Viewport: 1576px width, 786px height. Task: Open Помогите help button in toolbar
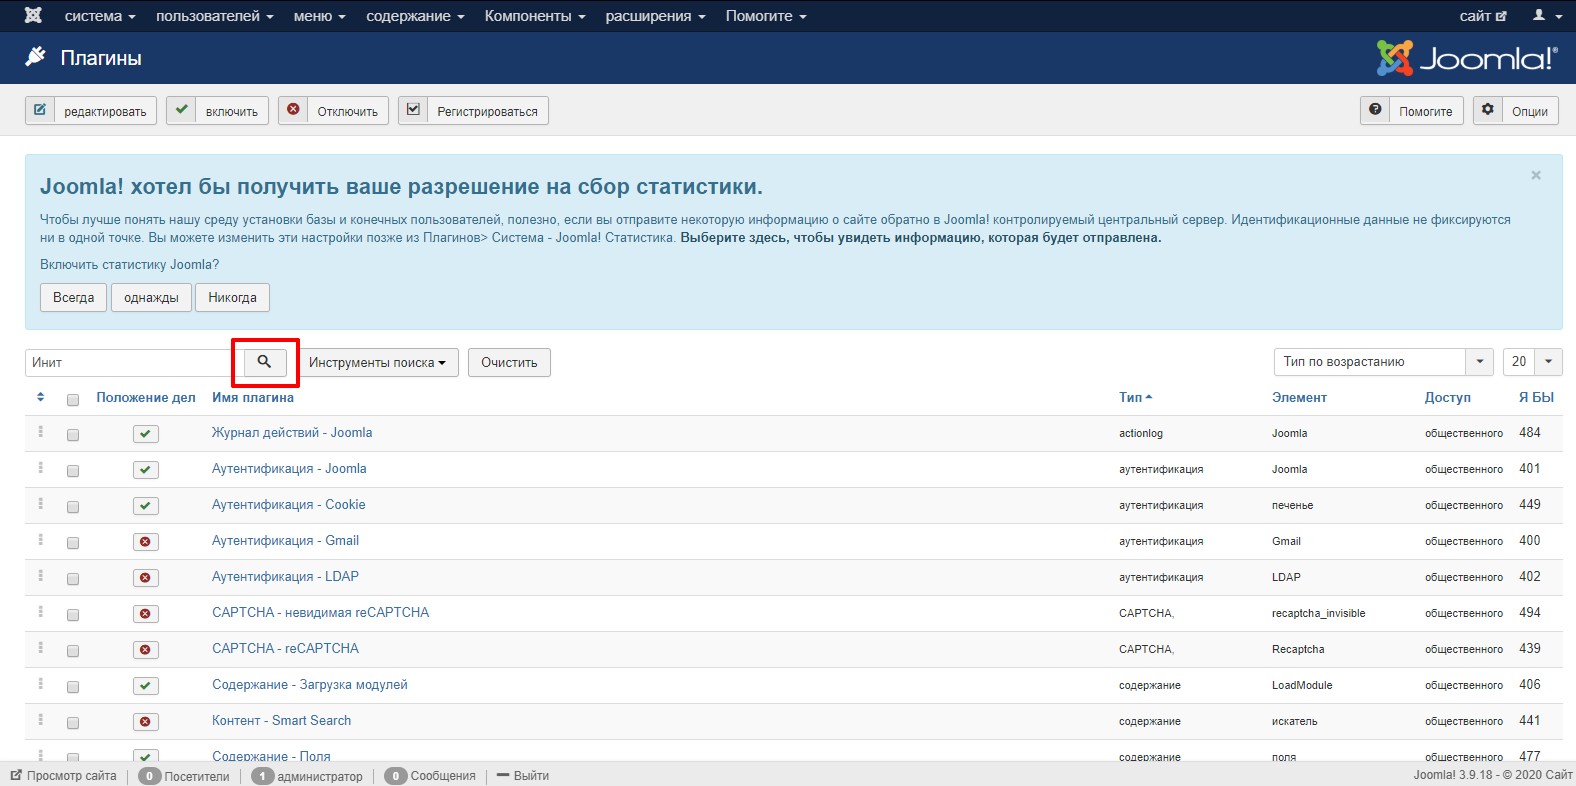[x=1411, y=110]
